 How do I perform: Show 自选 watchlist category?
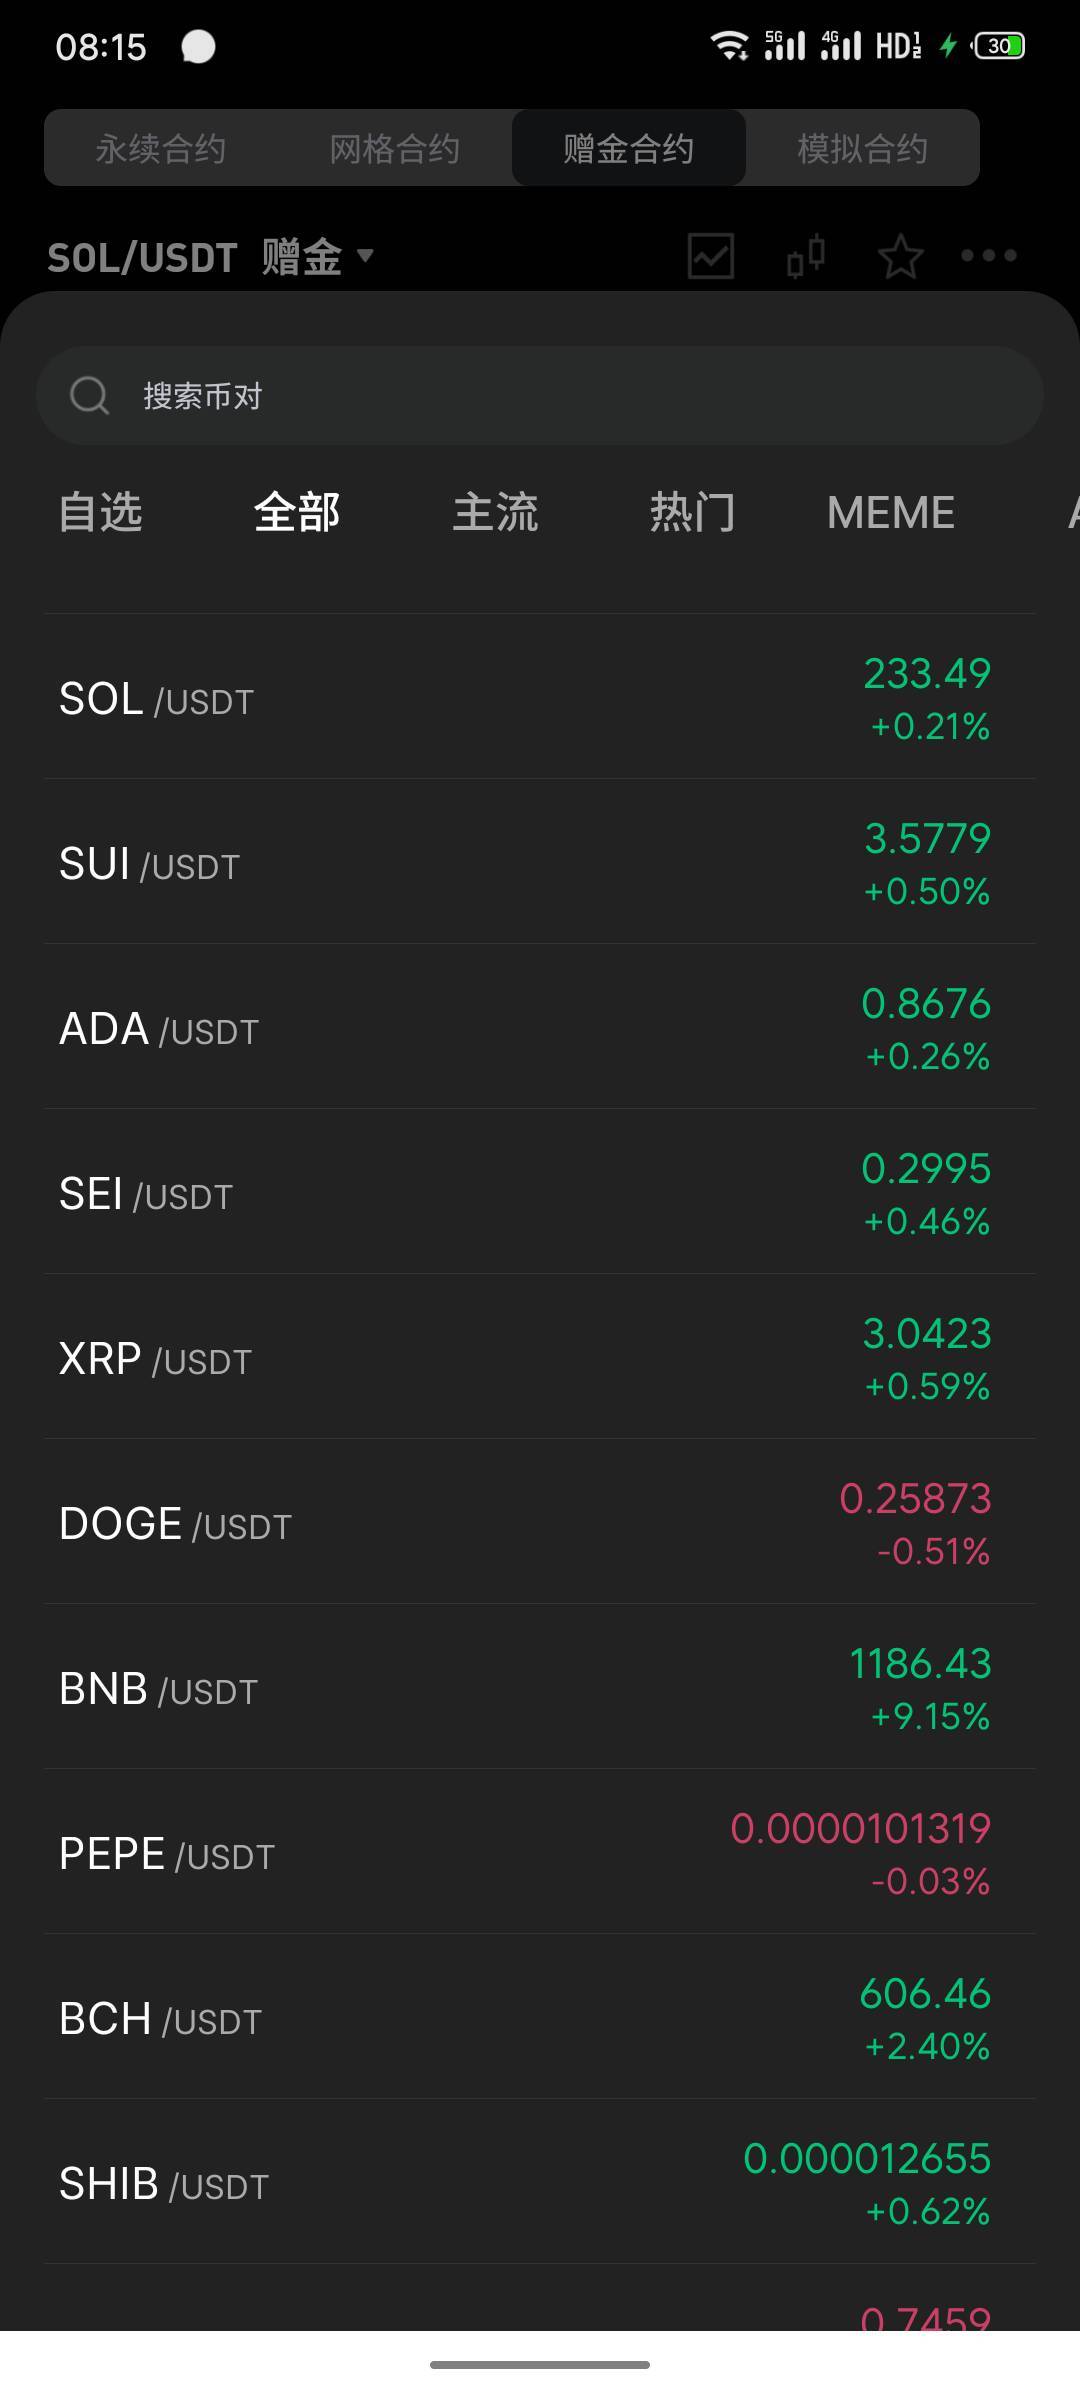(100, 513)
